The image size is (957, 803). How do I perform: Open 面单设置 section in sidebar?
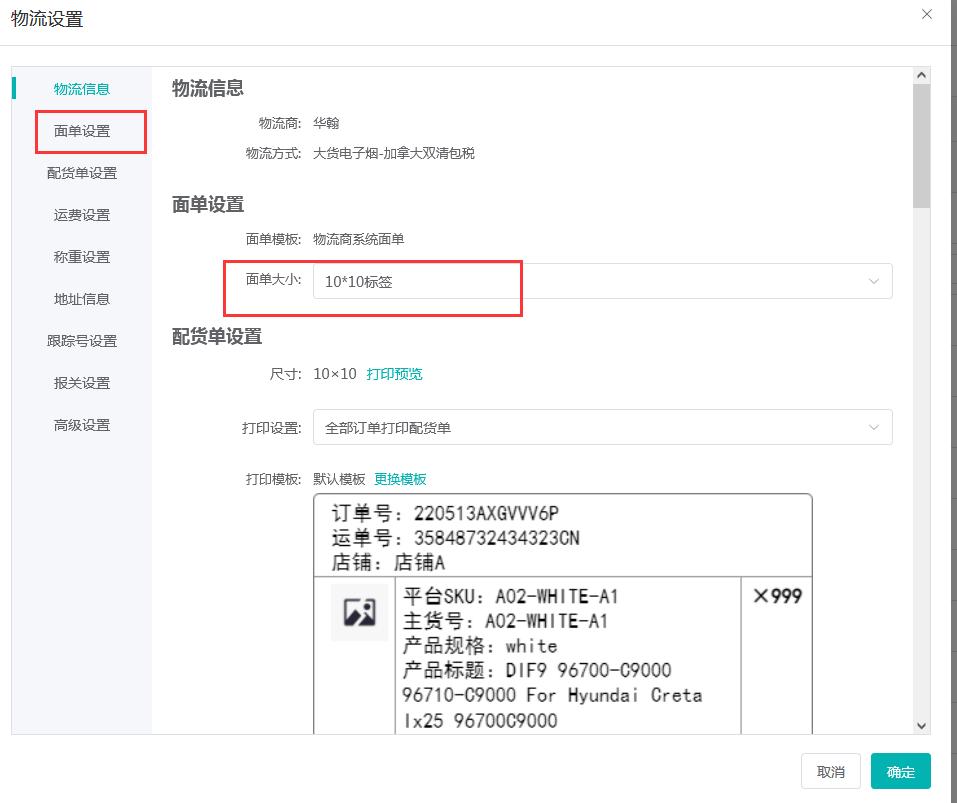82,131
